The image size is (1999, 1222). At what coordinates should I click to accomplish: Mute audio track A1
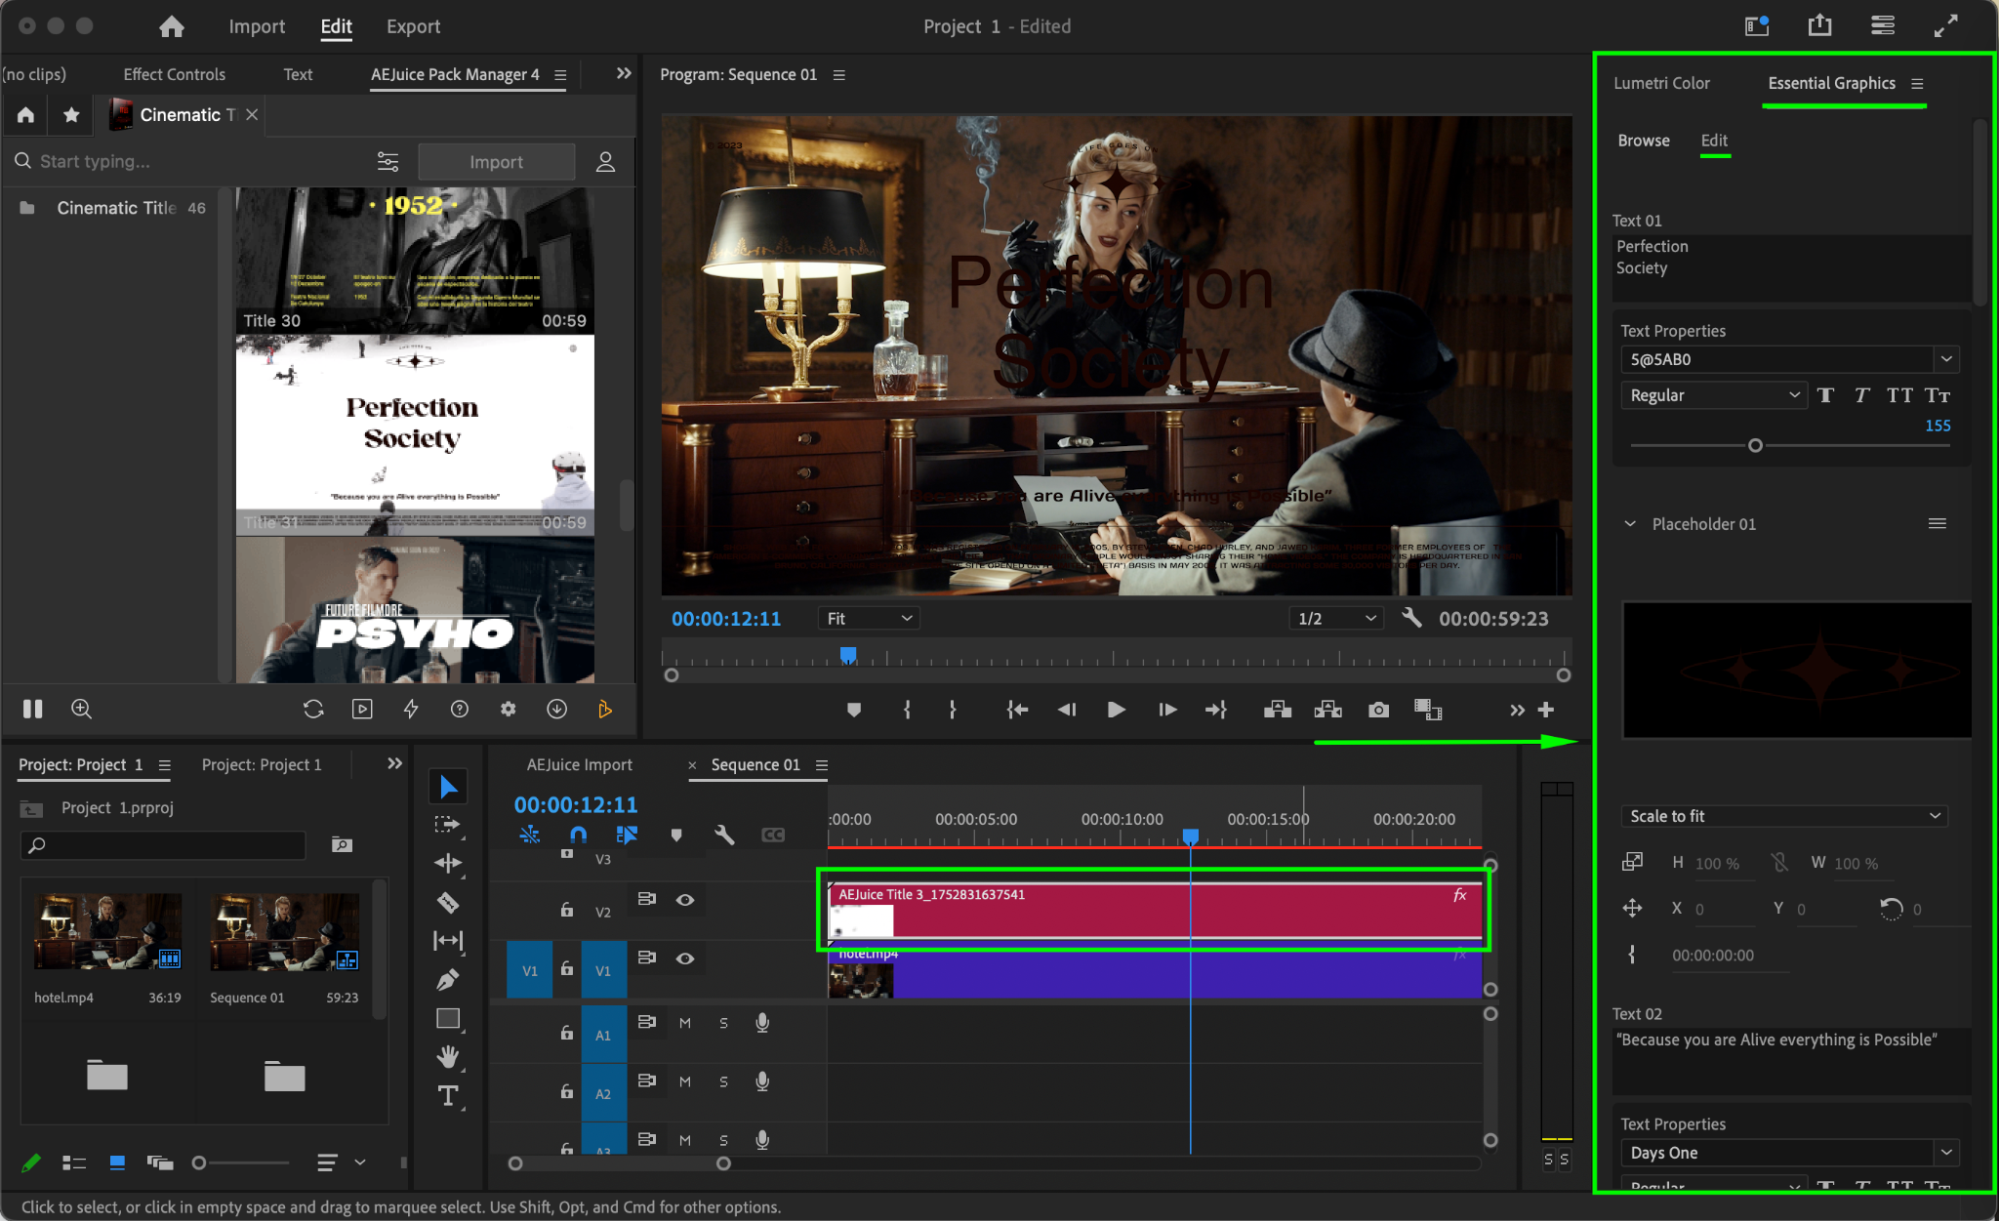[685, 1023]
